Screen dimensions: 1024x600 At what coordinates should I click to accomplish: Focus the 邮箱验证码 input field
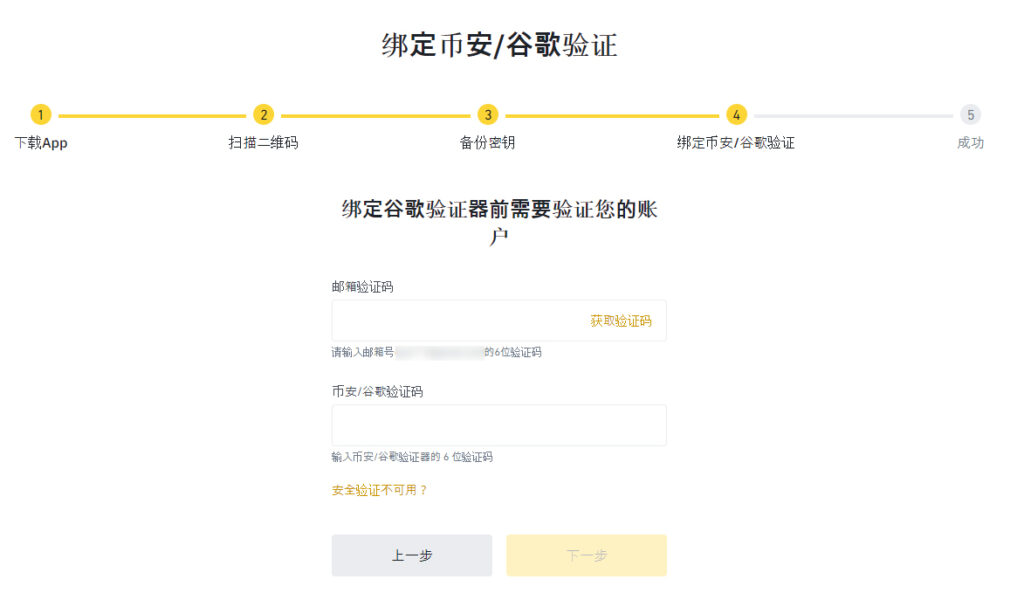click(499, 321)
